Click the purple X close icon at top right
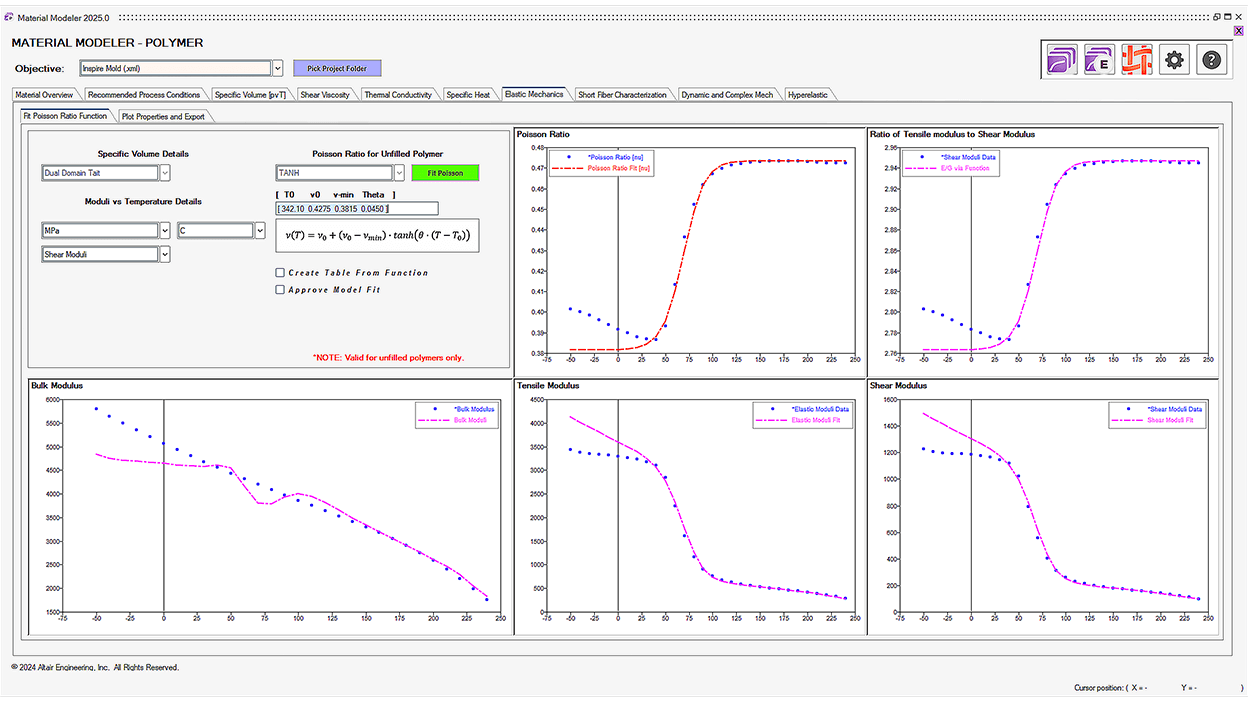Viewport: 1248px width, 702px height. pos(1238,31)
